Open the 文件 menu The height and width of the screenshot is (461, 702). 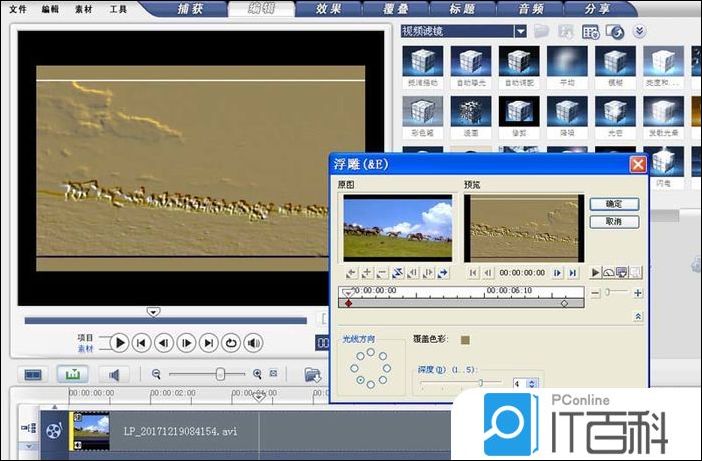point(18,10)
